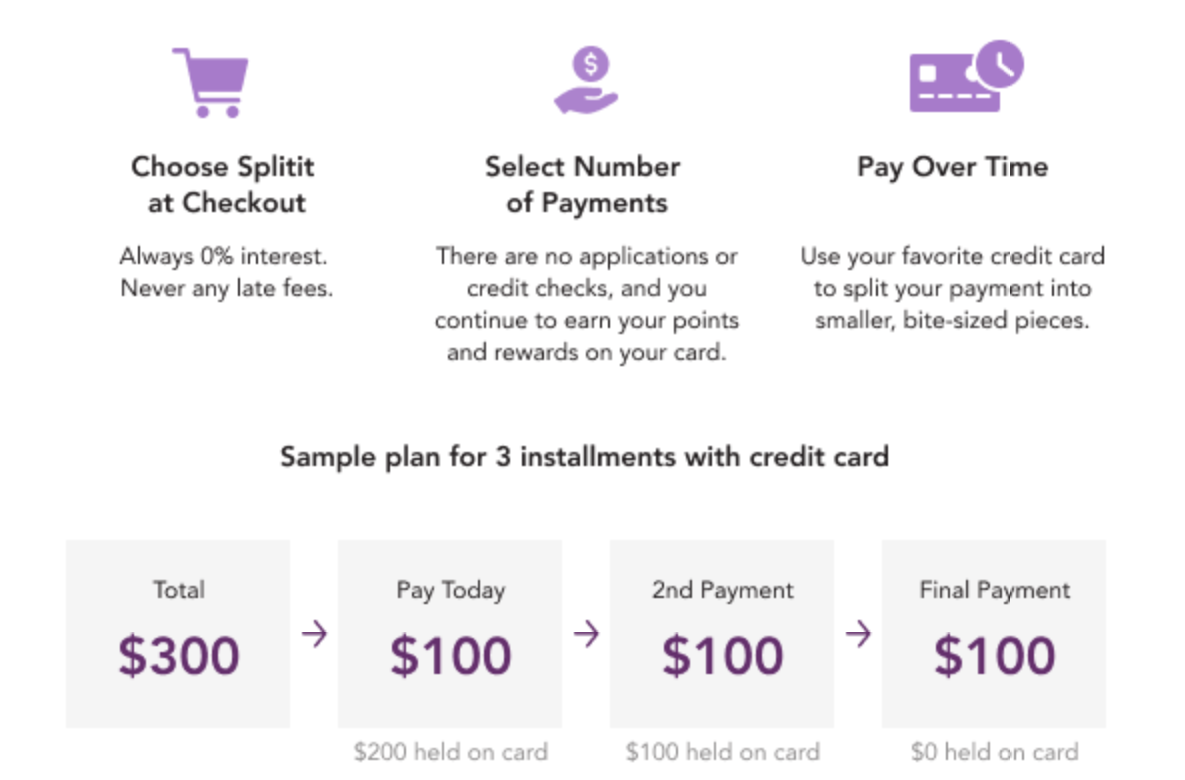The height and width of the screenshot is (780, 1185).
Task: Click the $100 held on card caption
Action: tap(722, 752)
